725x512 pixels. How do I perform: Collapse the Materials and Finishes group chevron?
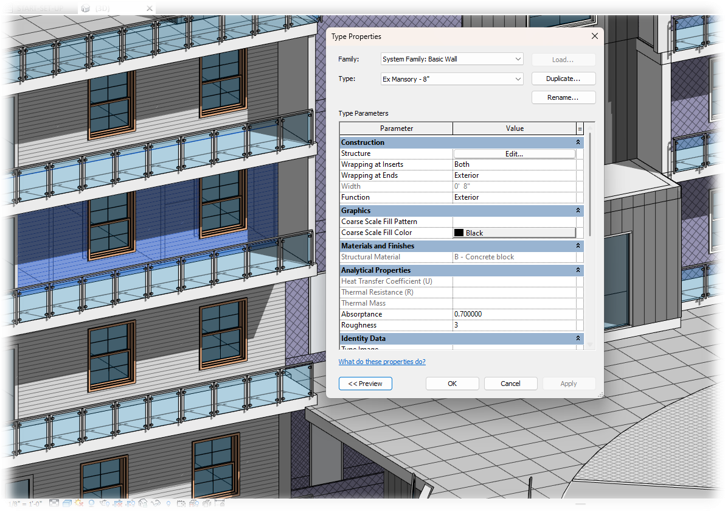[578, 246]
